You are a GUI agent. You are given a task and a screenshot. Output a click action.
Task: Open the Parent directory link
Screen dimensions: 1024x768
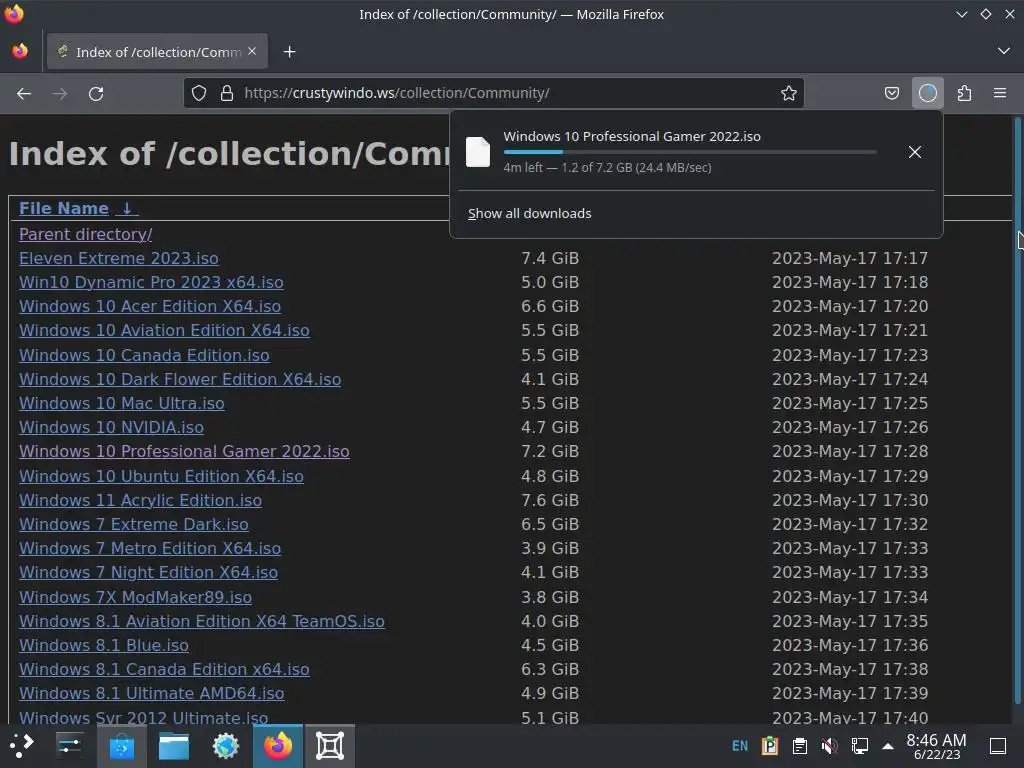(86, 234)
